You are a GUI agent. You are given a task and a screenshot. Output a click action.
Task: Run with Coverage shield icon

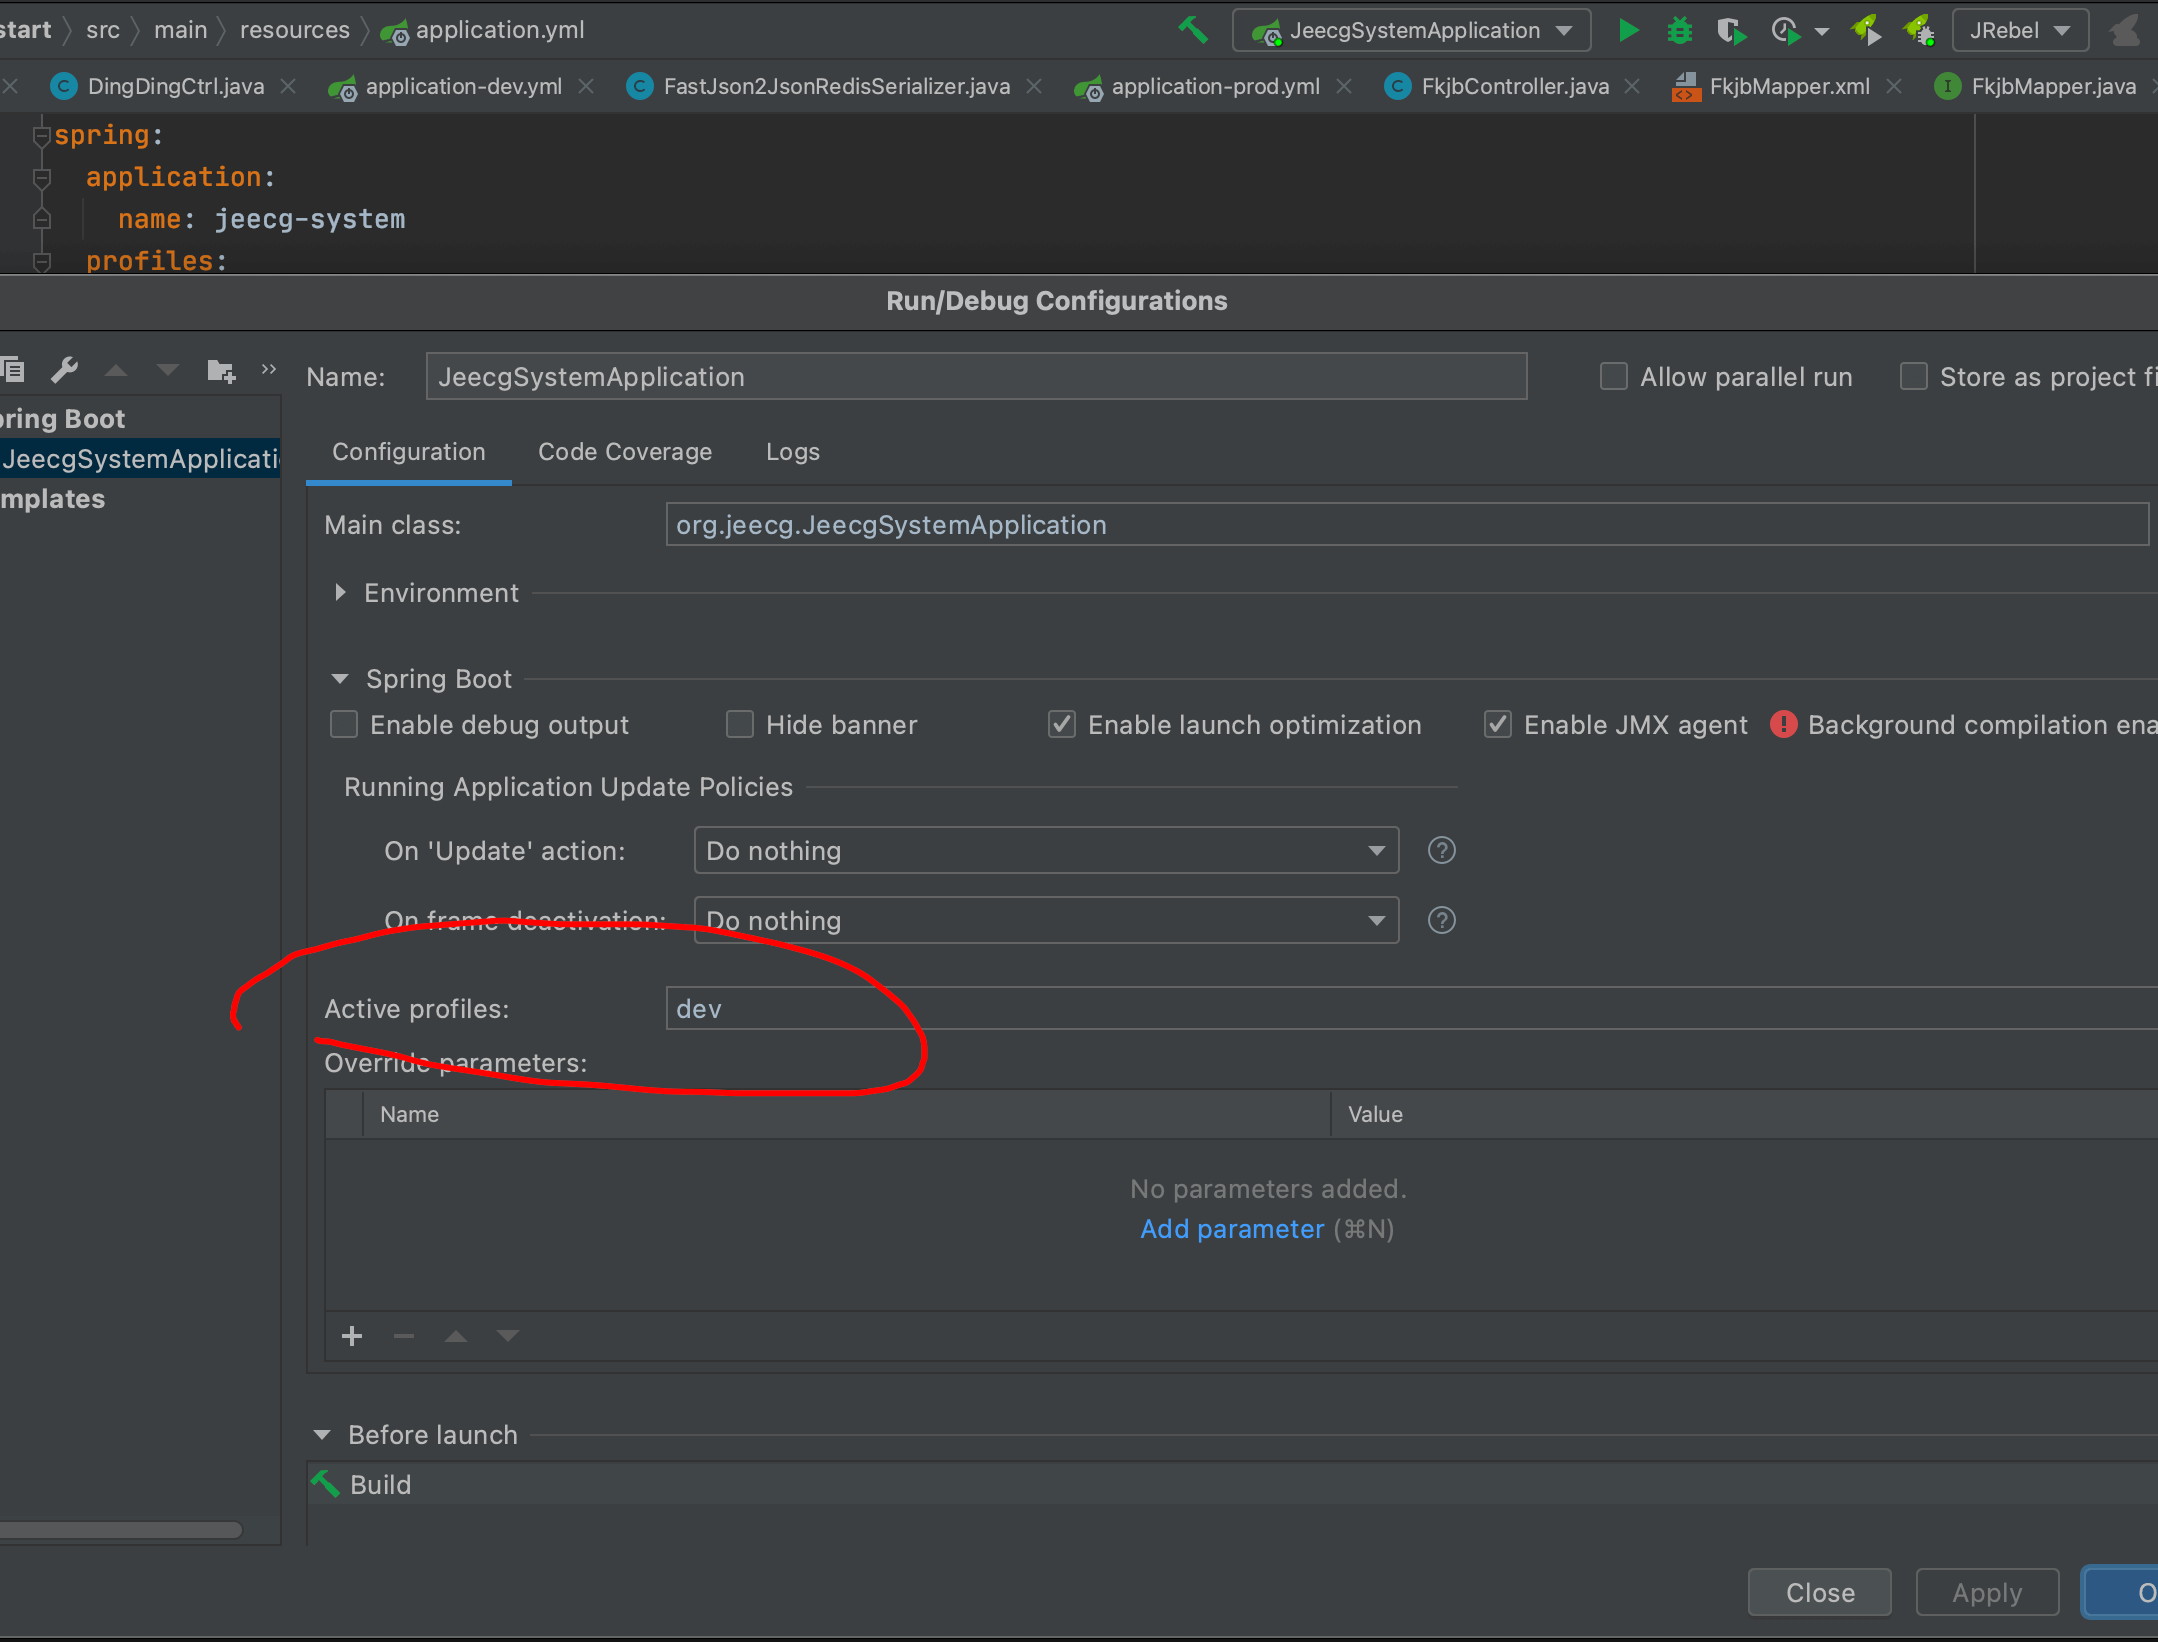tap(1730, 30)
